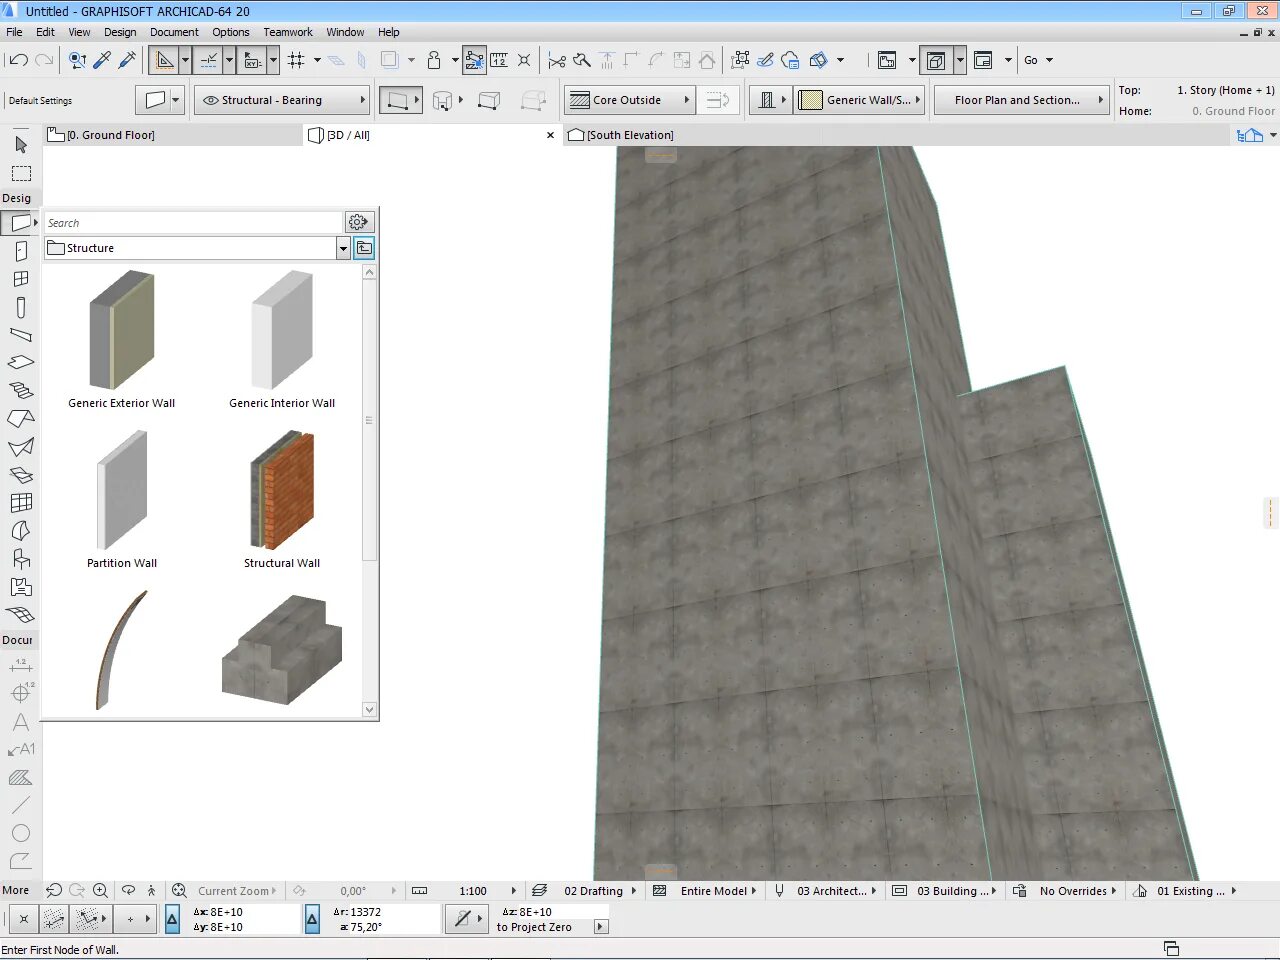Click the trim scissors icon
The image size is (1280, 960).
(557, 60)
